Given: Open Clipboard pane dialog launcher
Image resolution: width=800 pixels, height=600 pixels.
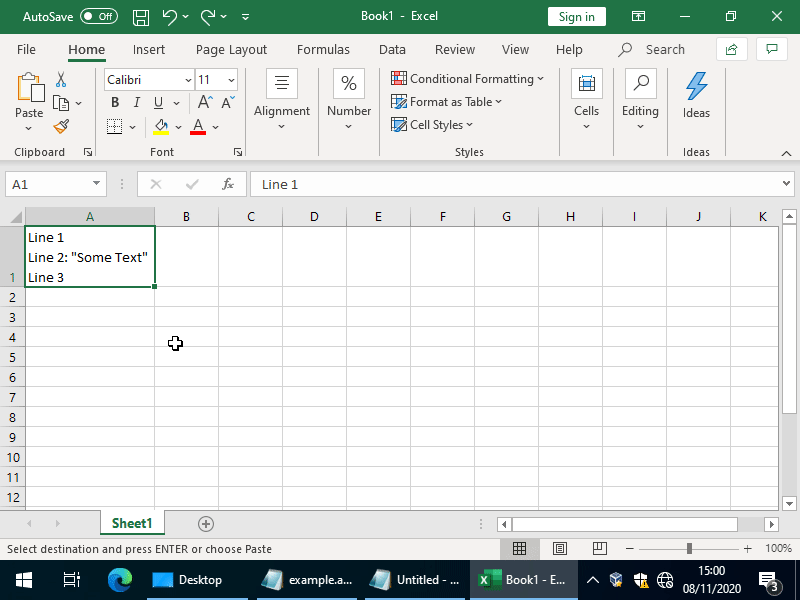Looking at the screenshot, I should [x=88, y=152].
